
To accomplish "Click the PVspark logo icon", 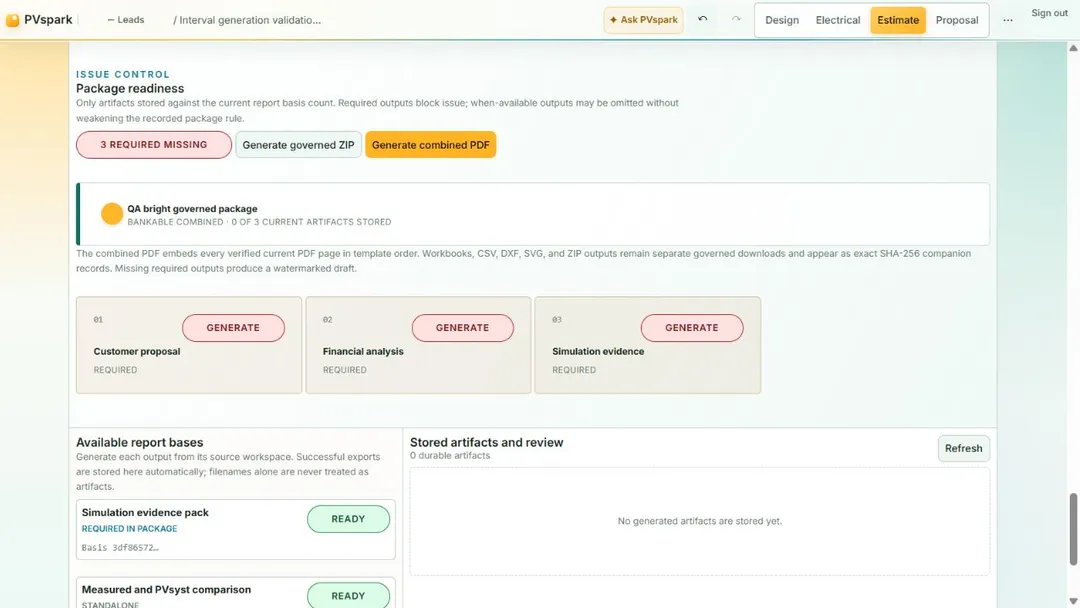I will pyautogui.click(x=12, y=20).
